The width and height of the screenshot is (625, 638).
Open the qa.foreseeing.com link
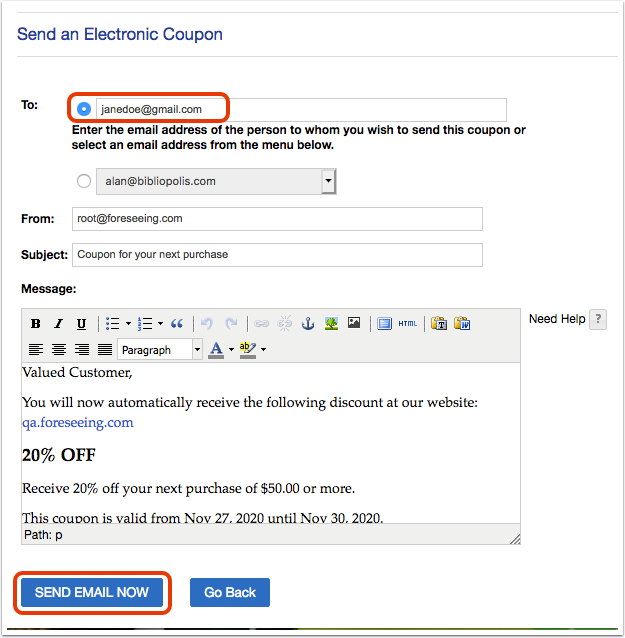click(78, 422)
